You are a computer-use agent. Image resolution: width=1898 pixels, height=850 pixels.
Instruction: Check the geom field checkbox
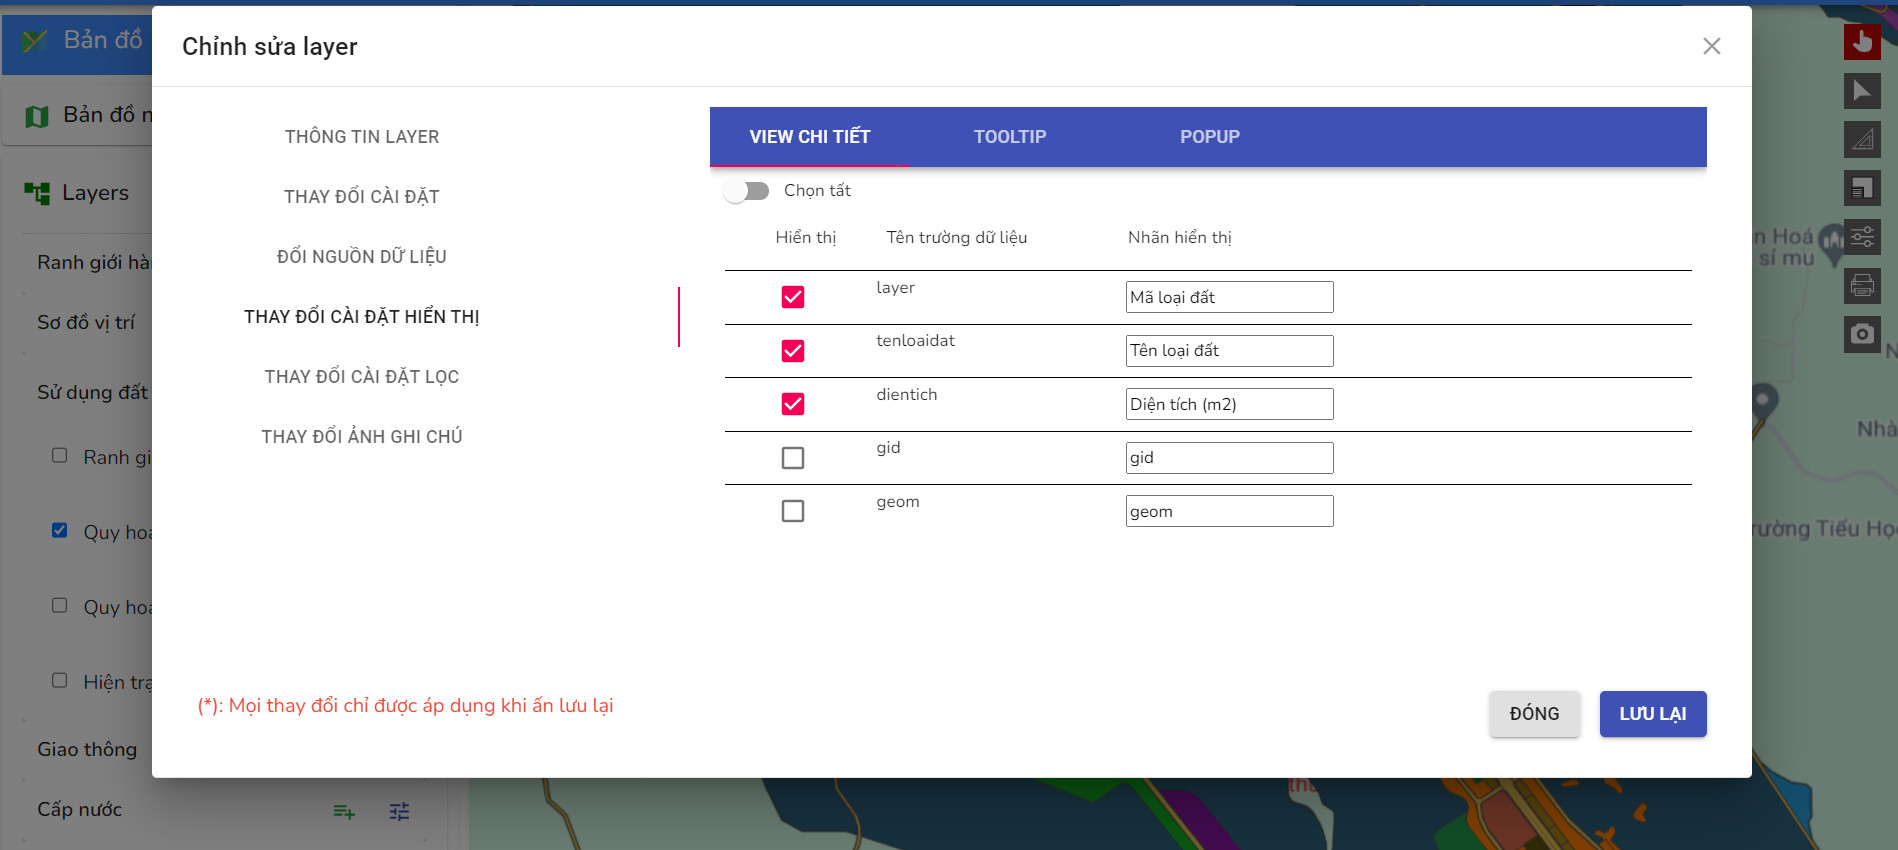[x=793, y=511]
